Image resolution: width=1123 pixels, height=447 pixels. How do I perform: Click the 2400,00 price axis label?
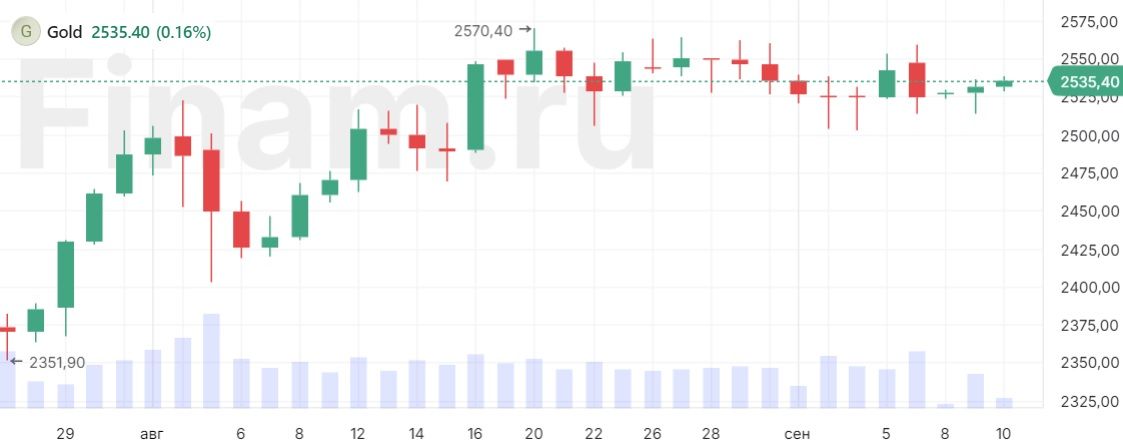click(x=1091, y=288)
